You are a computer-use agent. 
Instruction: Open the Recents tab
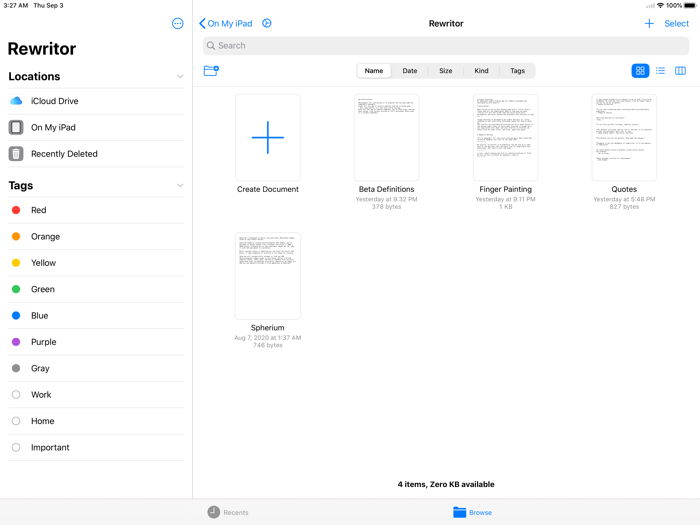(228, 512)
